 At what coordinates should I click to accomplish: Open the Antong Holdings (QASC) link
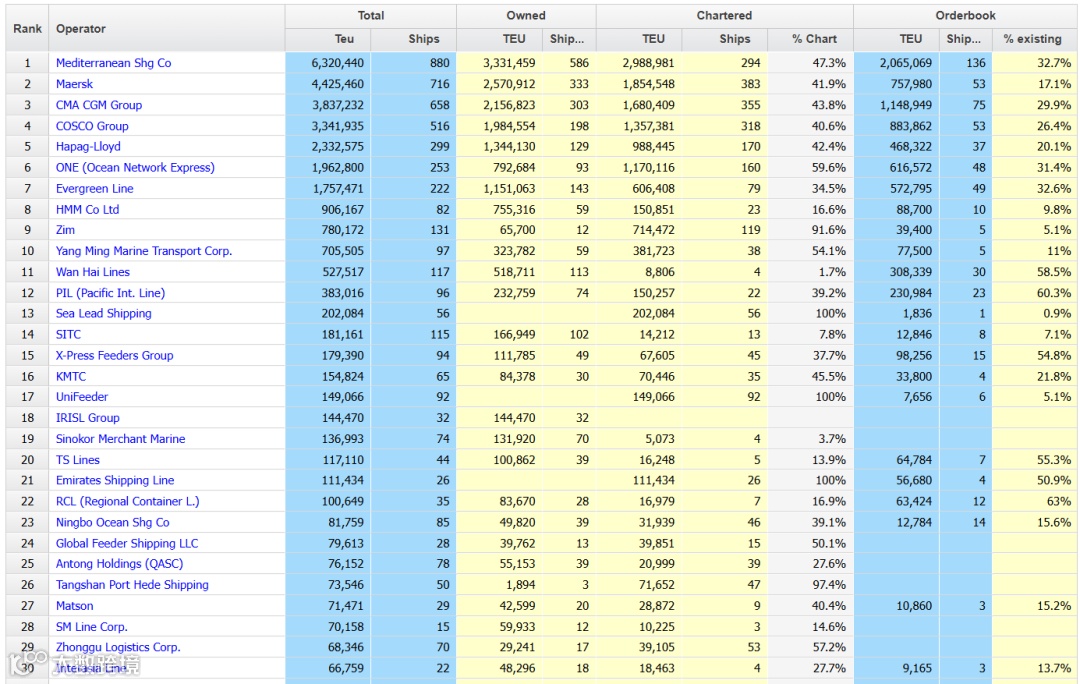point(119,564)
